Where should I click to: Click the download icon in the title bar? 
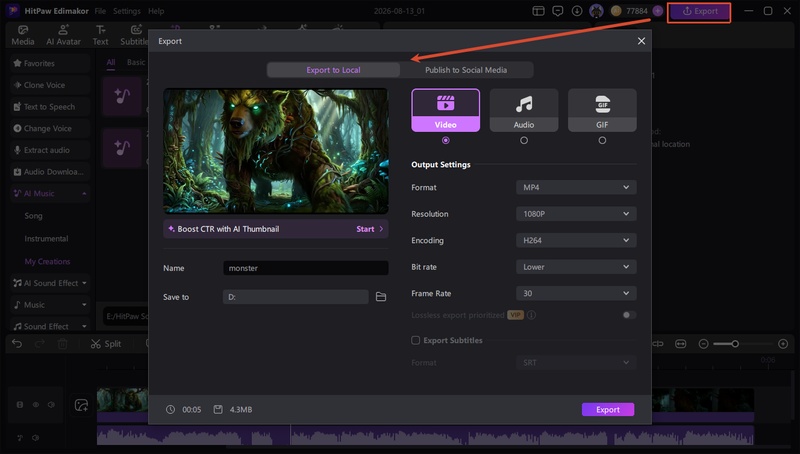tap(577, 11)
